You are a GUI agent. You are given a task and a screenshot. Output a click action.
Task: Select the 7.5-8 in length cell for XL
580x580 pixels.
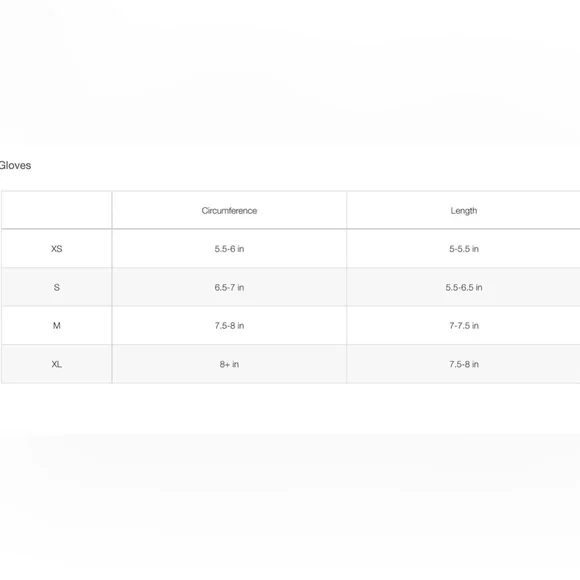(x=464, y=364)
